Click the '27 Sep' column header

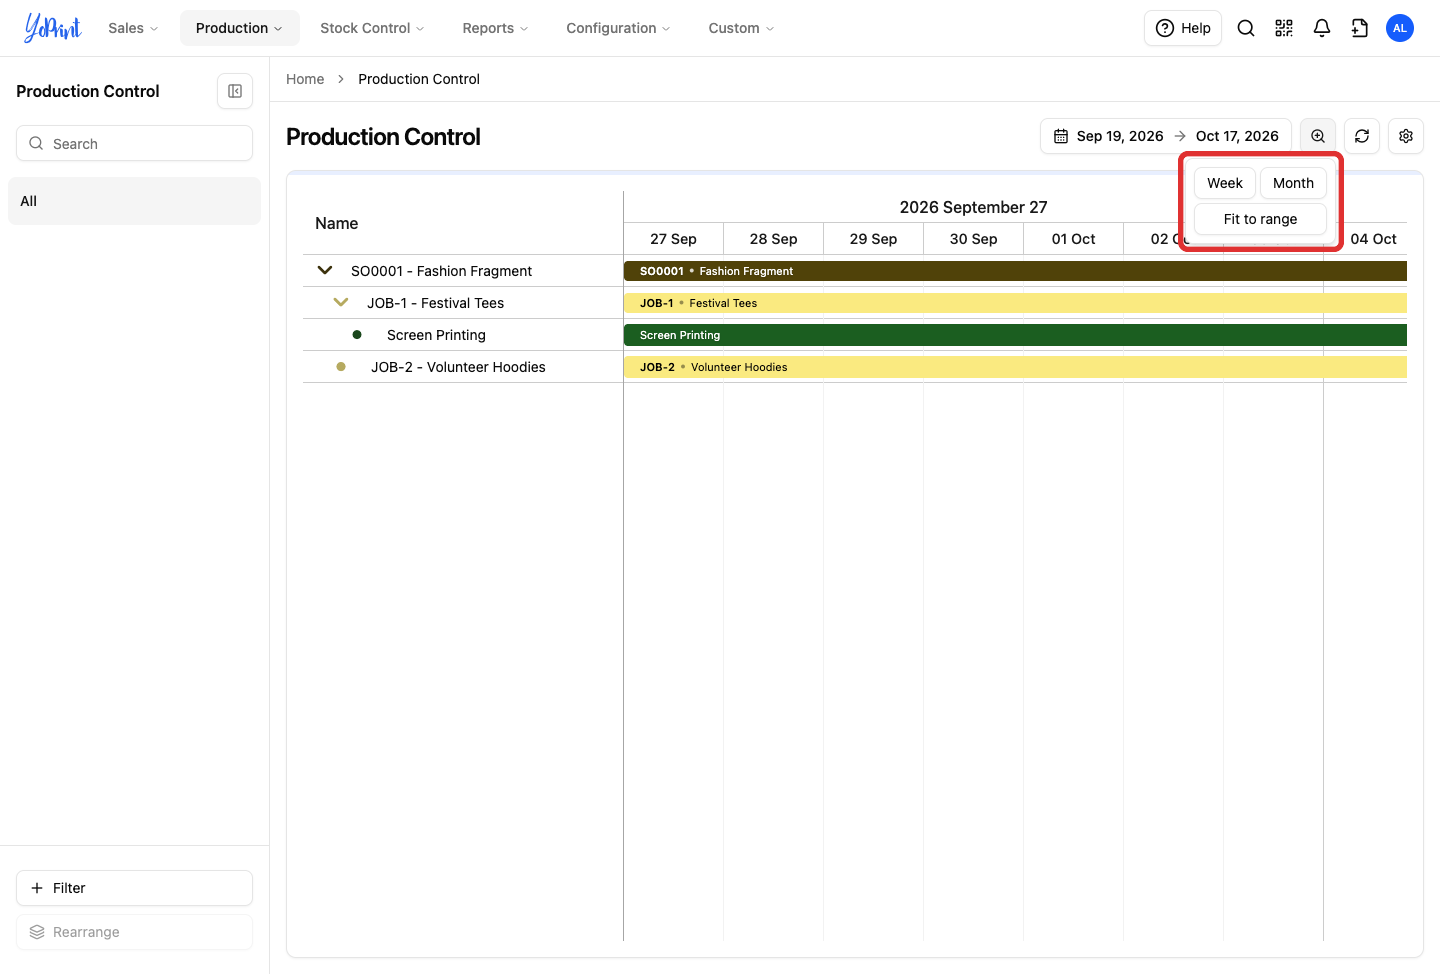[673, 239]
